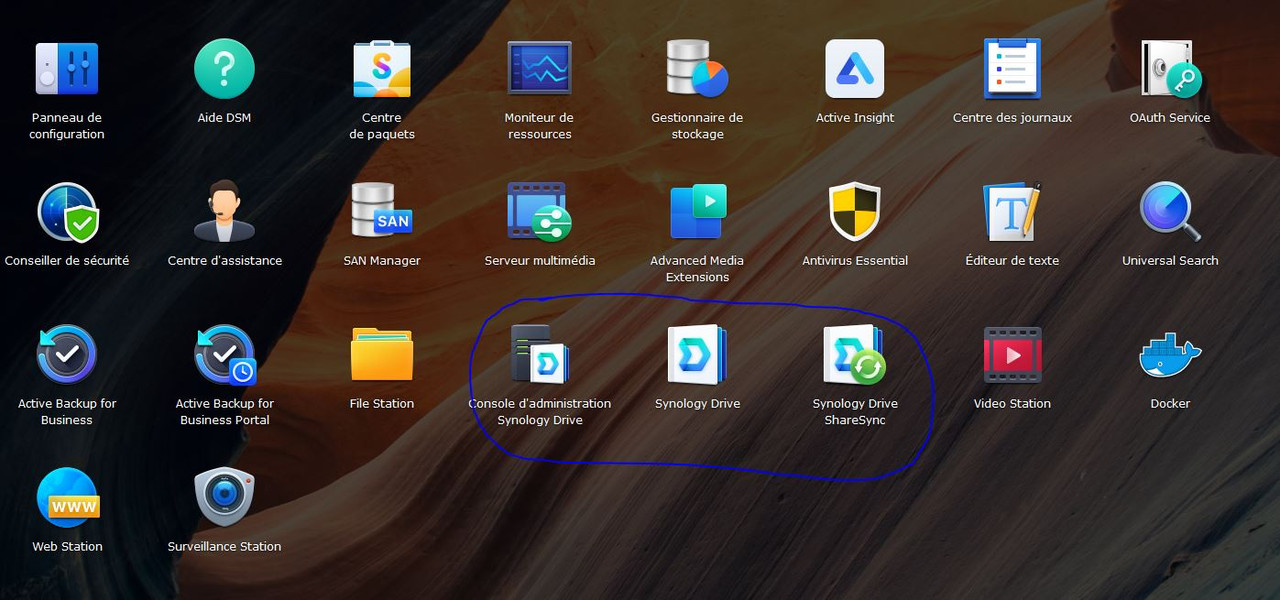Open SAN Manager

pyautogui.click(x=382, y=212)
